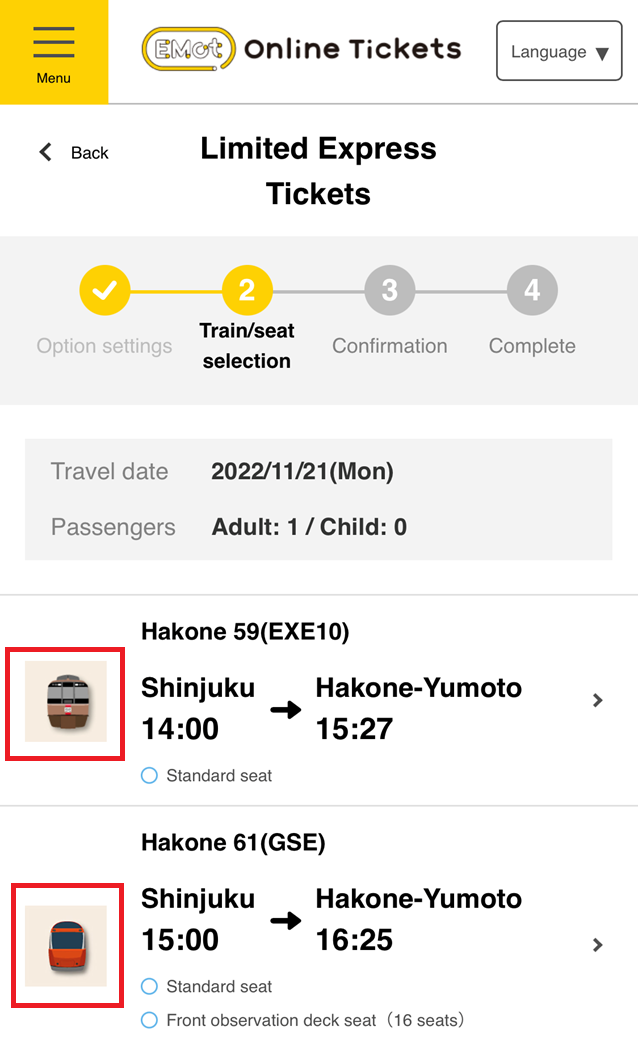
Task: Expand Hakone 61 train with right chevron
Action: click(x=598, y=945)
